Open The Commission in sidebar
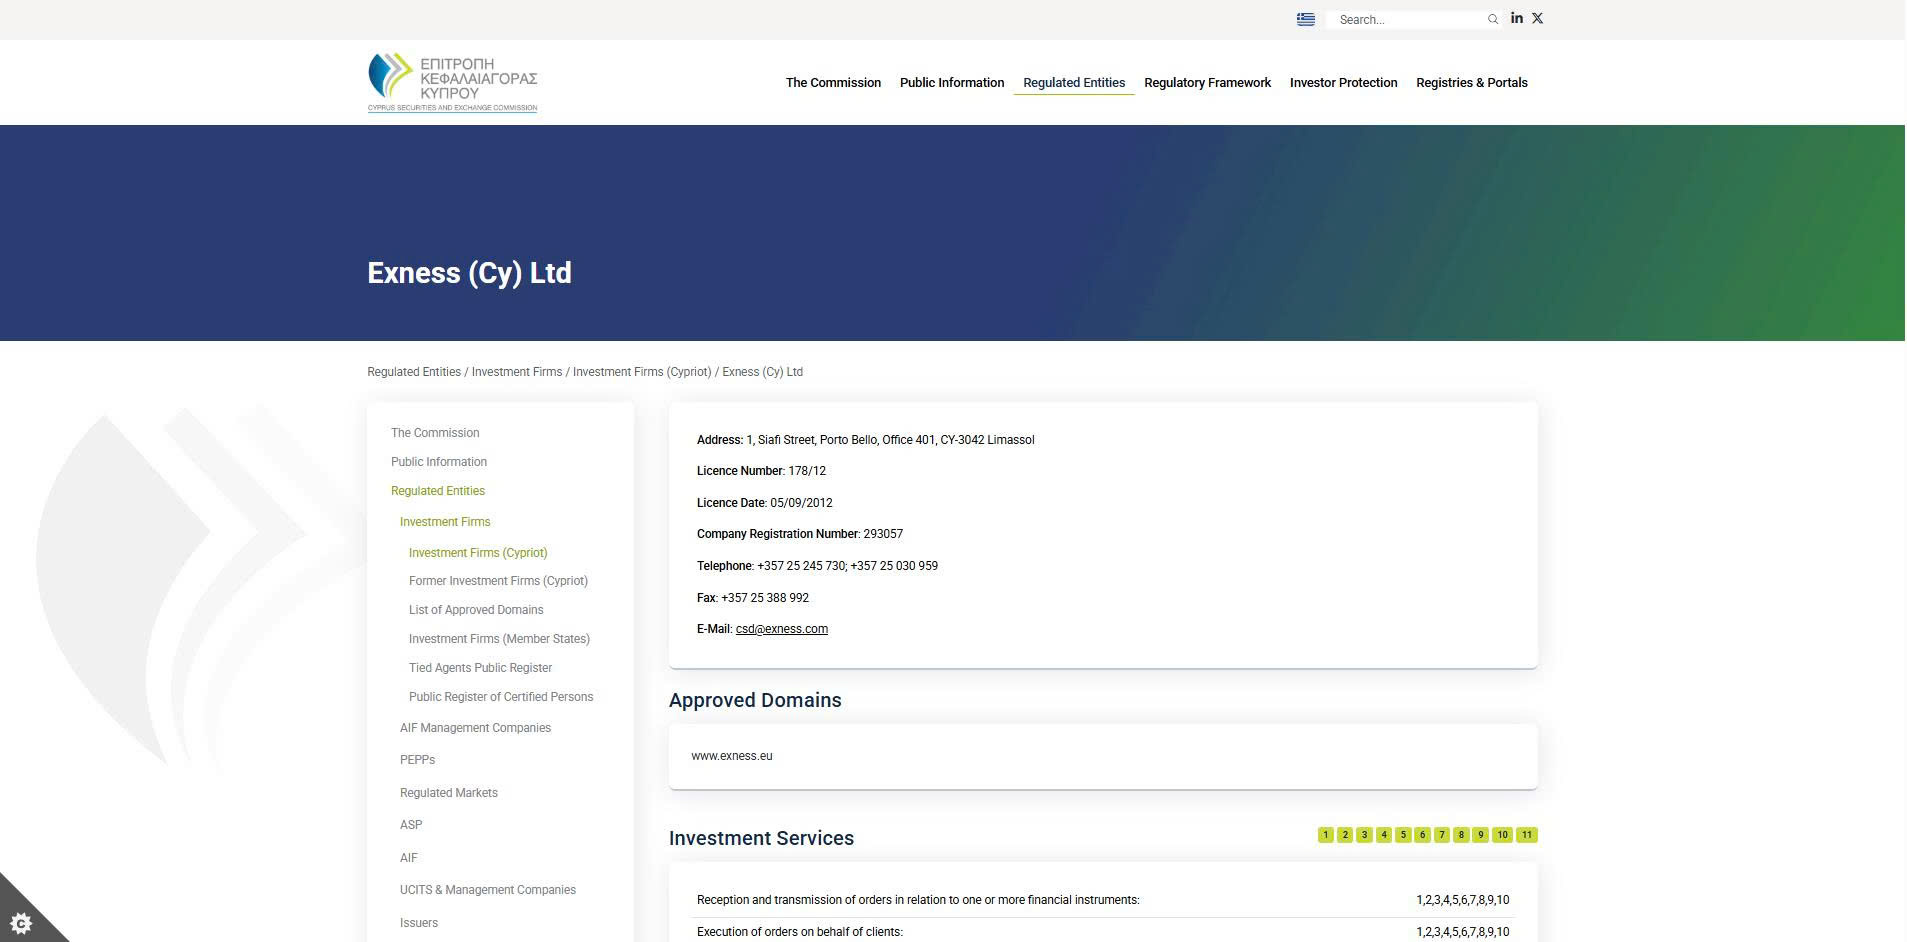1907x942 pixels. point(435,433)
